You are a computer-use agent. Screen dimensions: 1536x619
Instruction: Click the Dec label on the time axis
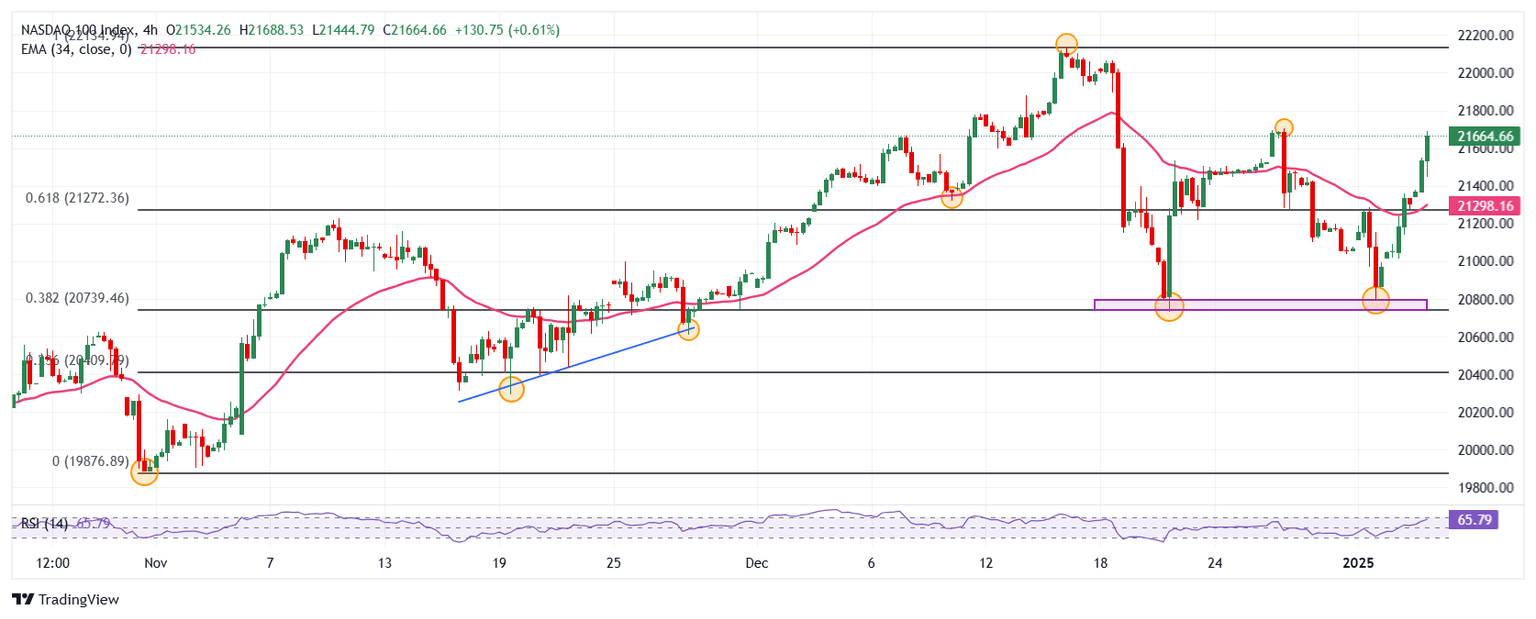tap(756, 563)
